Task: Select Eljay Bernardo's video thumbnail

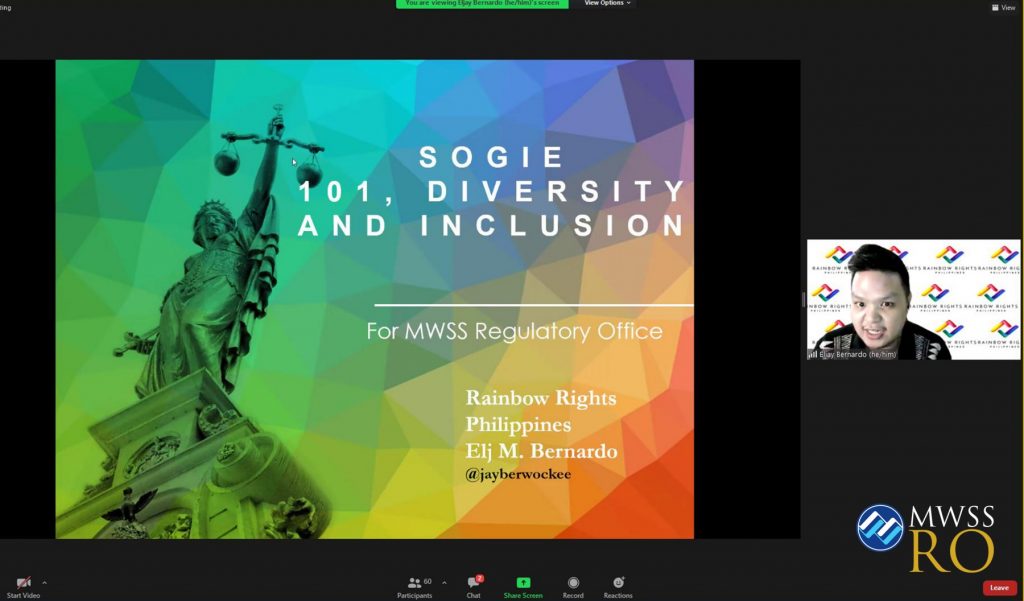Action: 913,299
